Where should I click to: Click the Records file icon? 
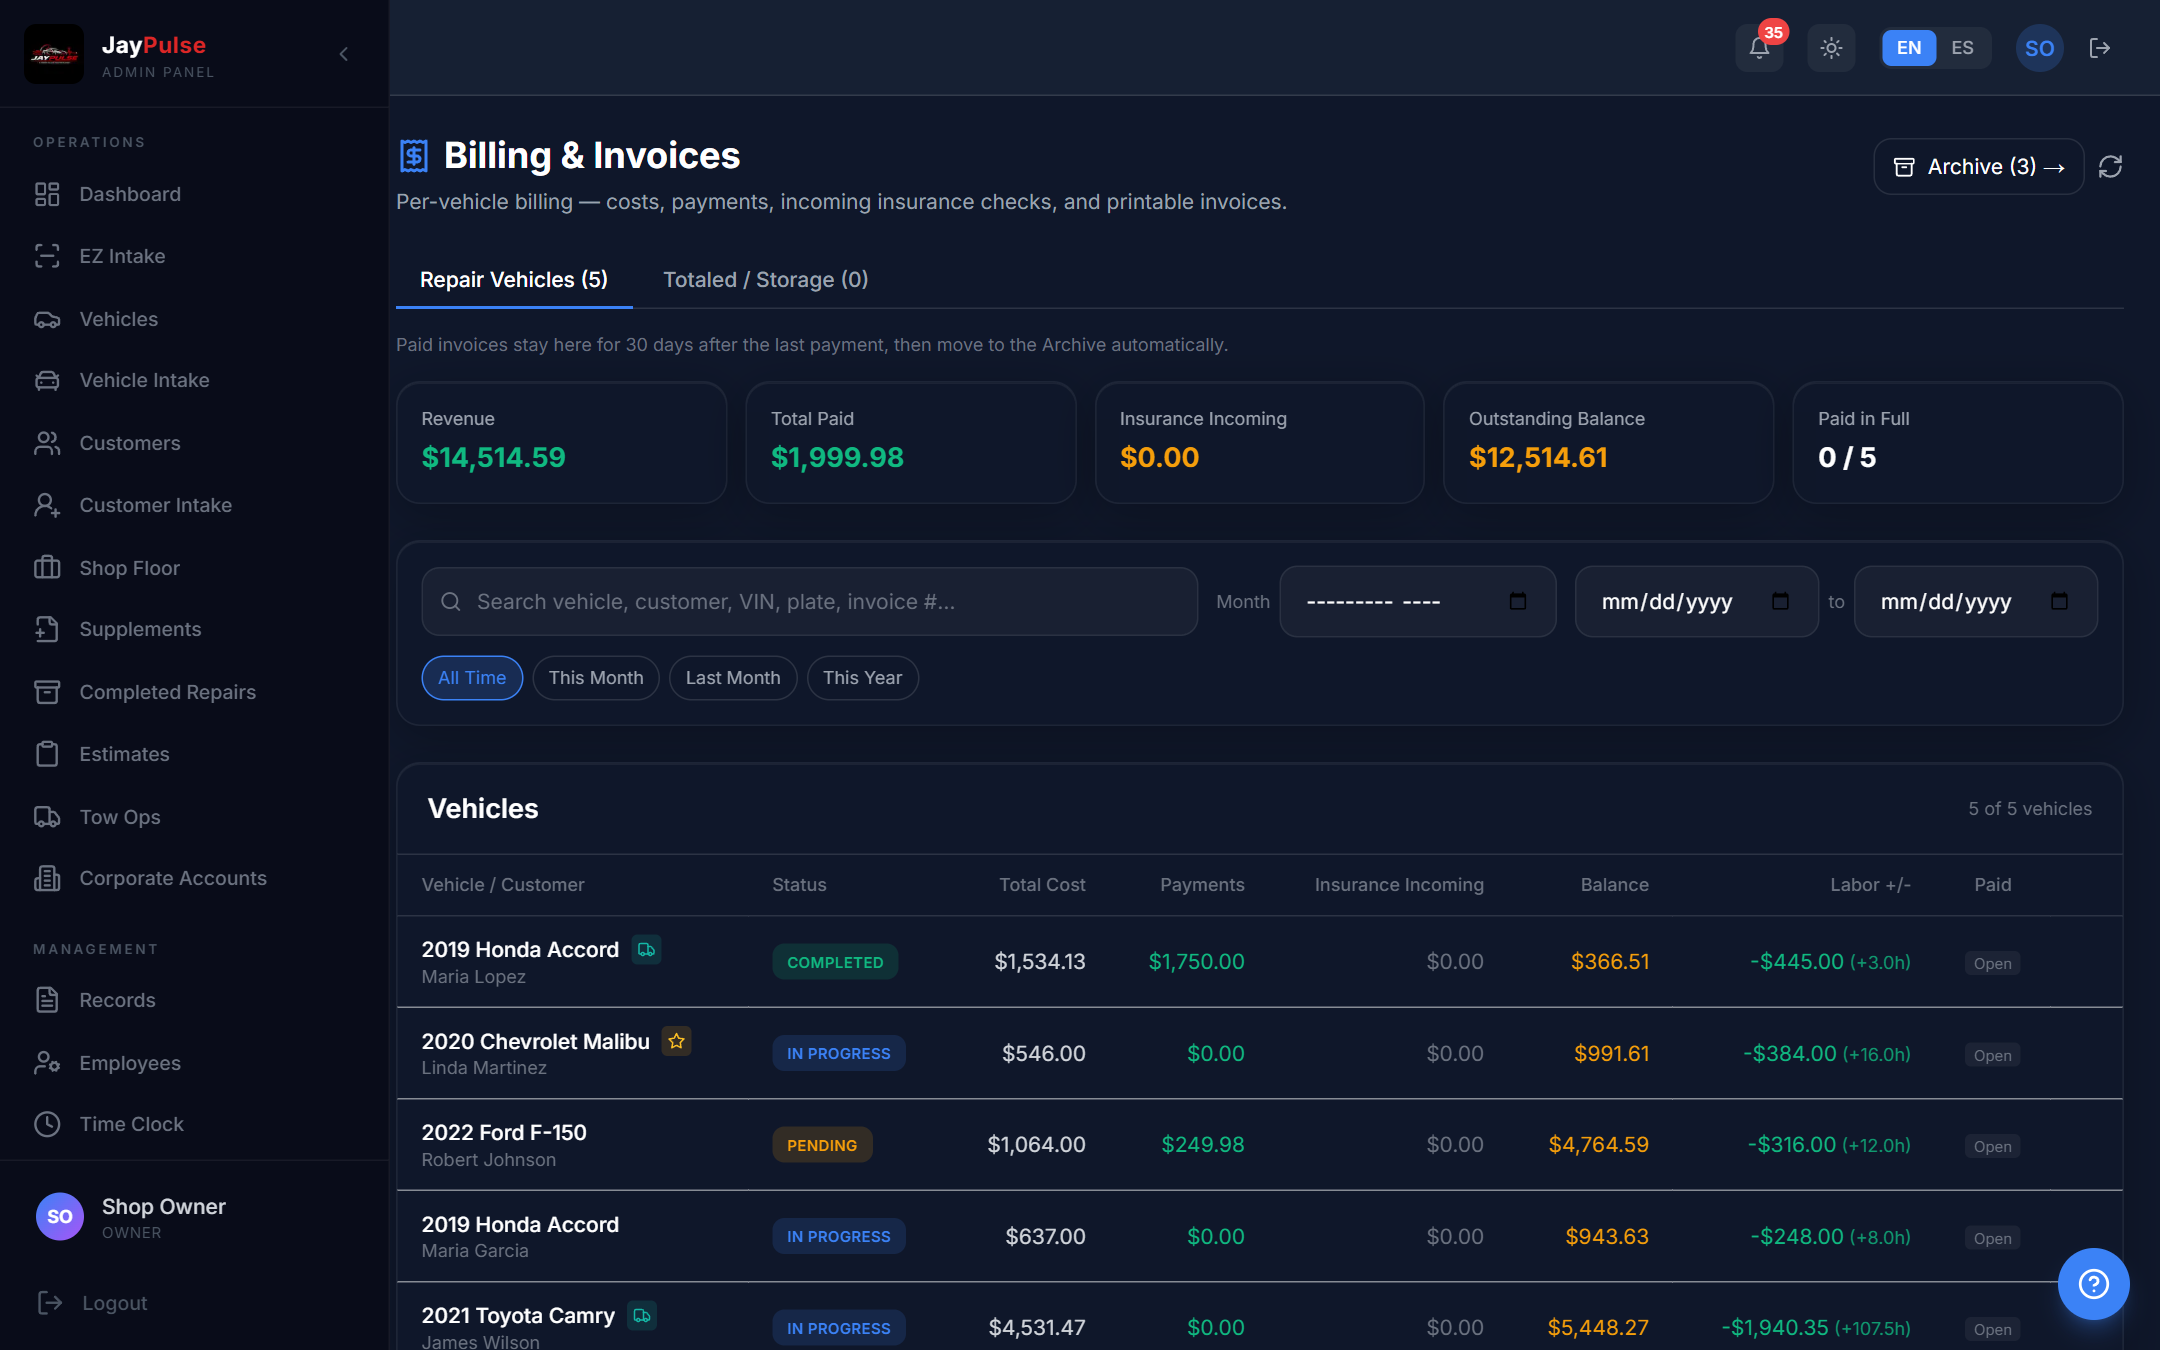point(47,1000)
